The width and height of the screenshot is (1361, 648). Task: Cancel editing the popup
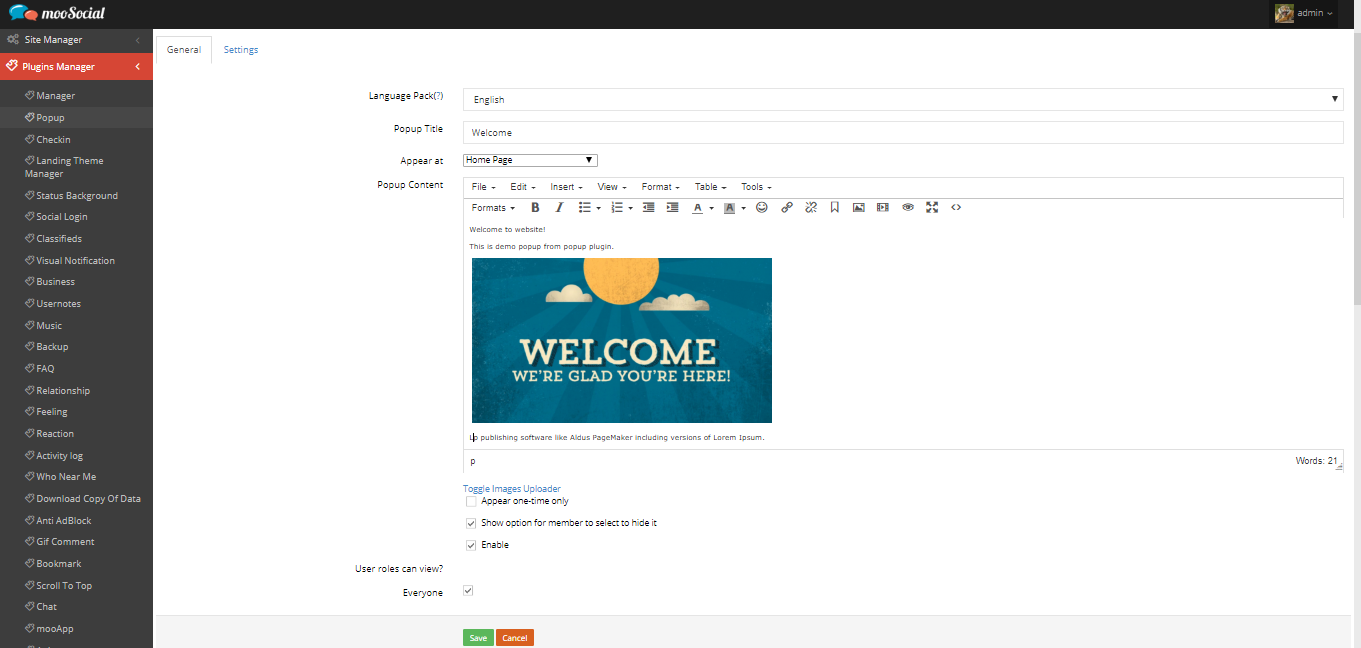[515, 638]
